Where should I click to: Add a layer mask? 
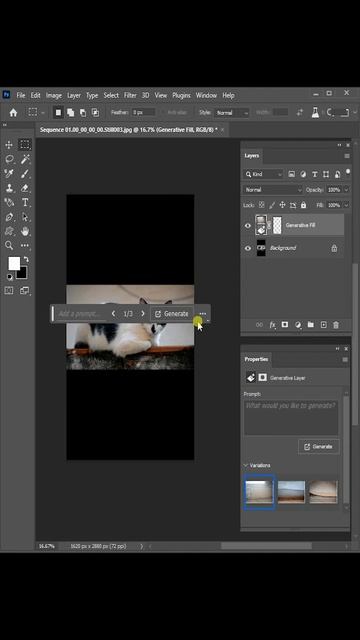tap(285, 325)
